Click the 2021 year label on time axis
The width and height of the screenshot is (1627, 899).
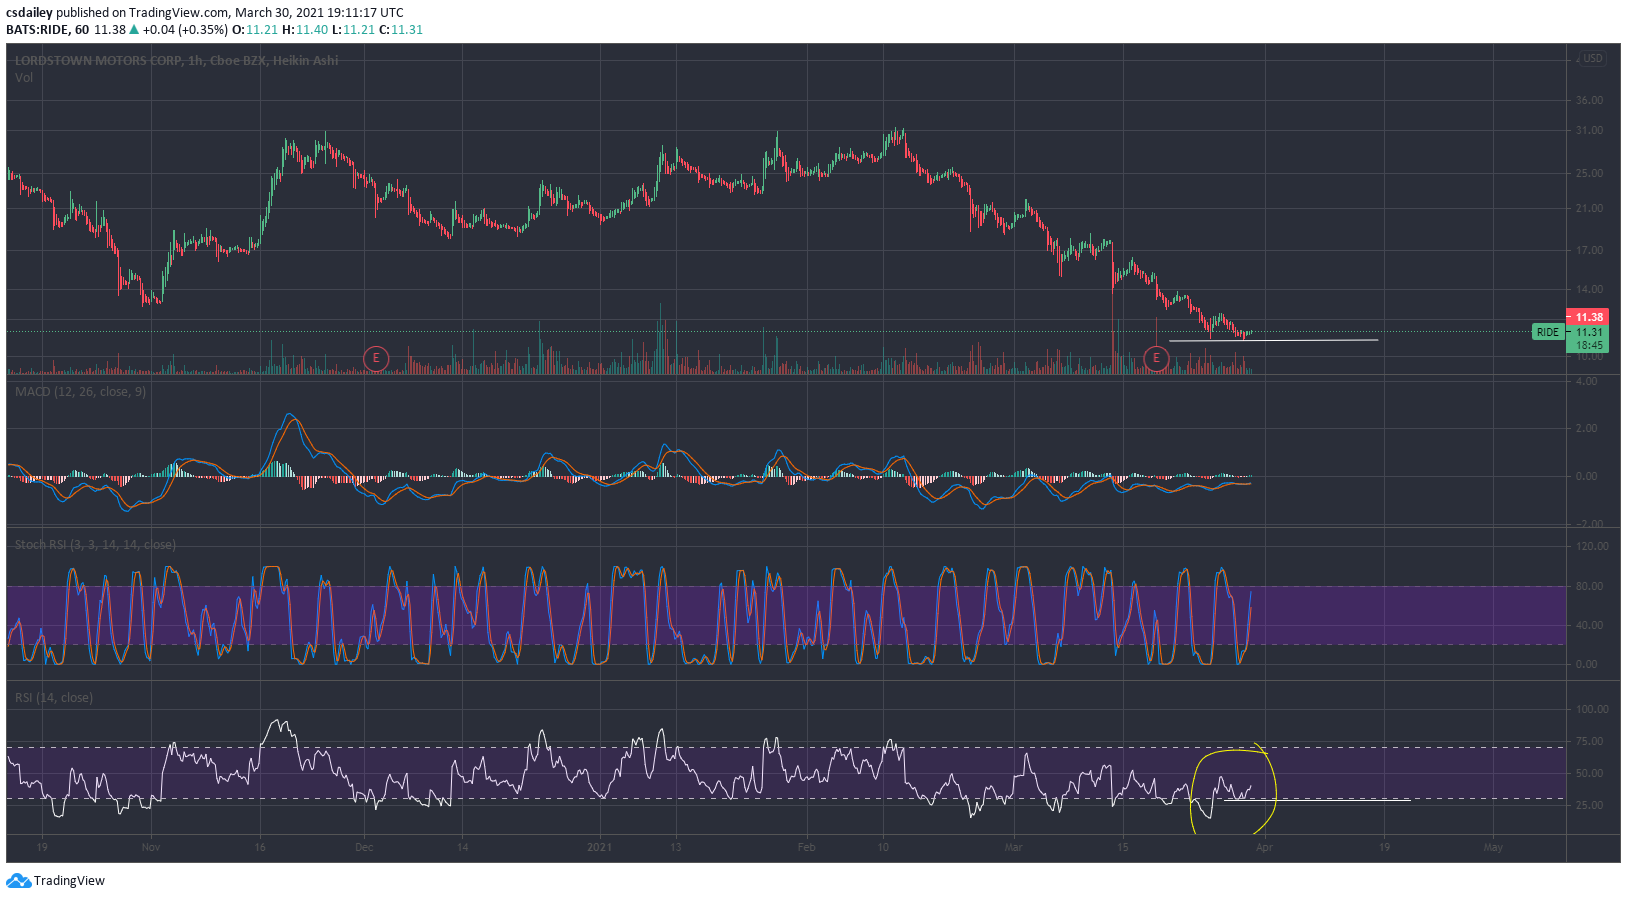pos(599,848)
